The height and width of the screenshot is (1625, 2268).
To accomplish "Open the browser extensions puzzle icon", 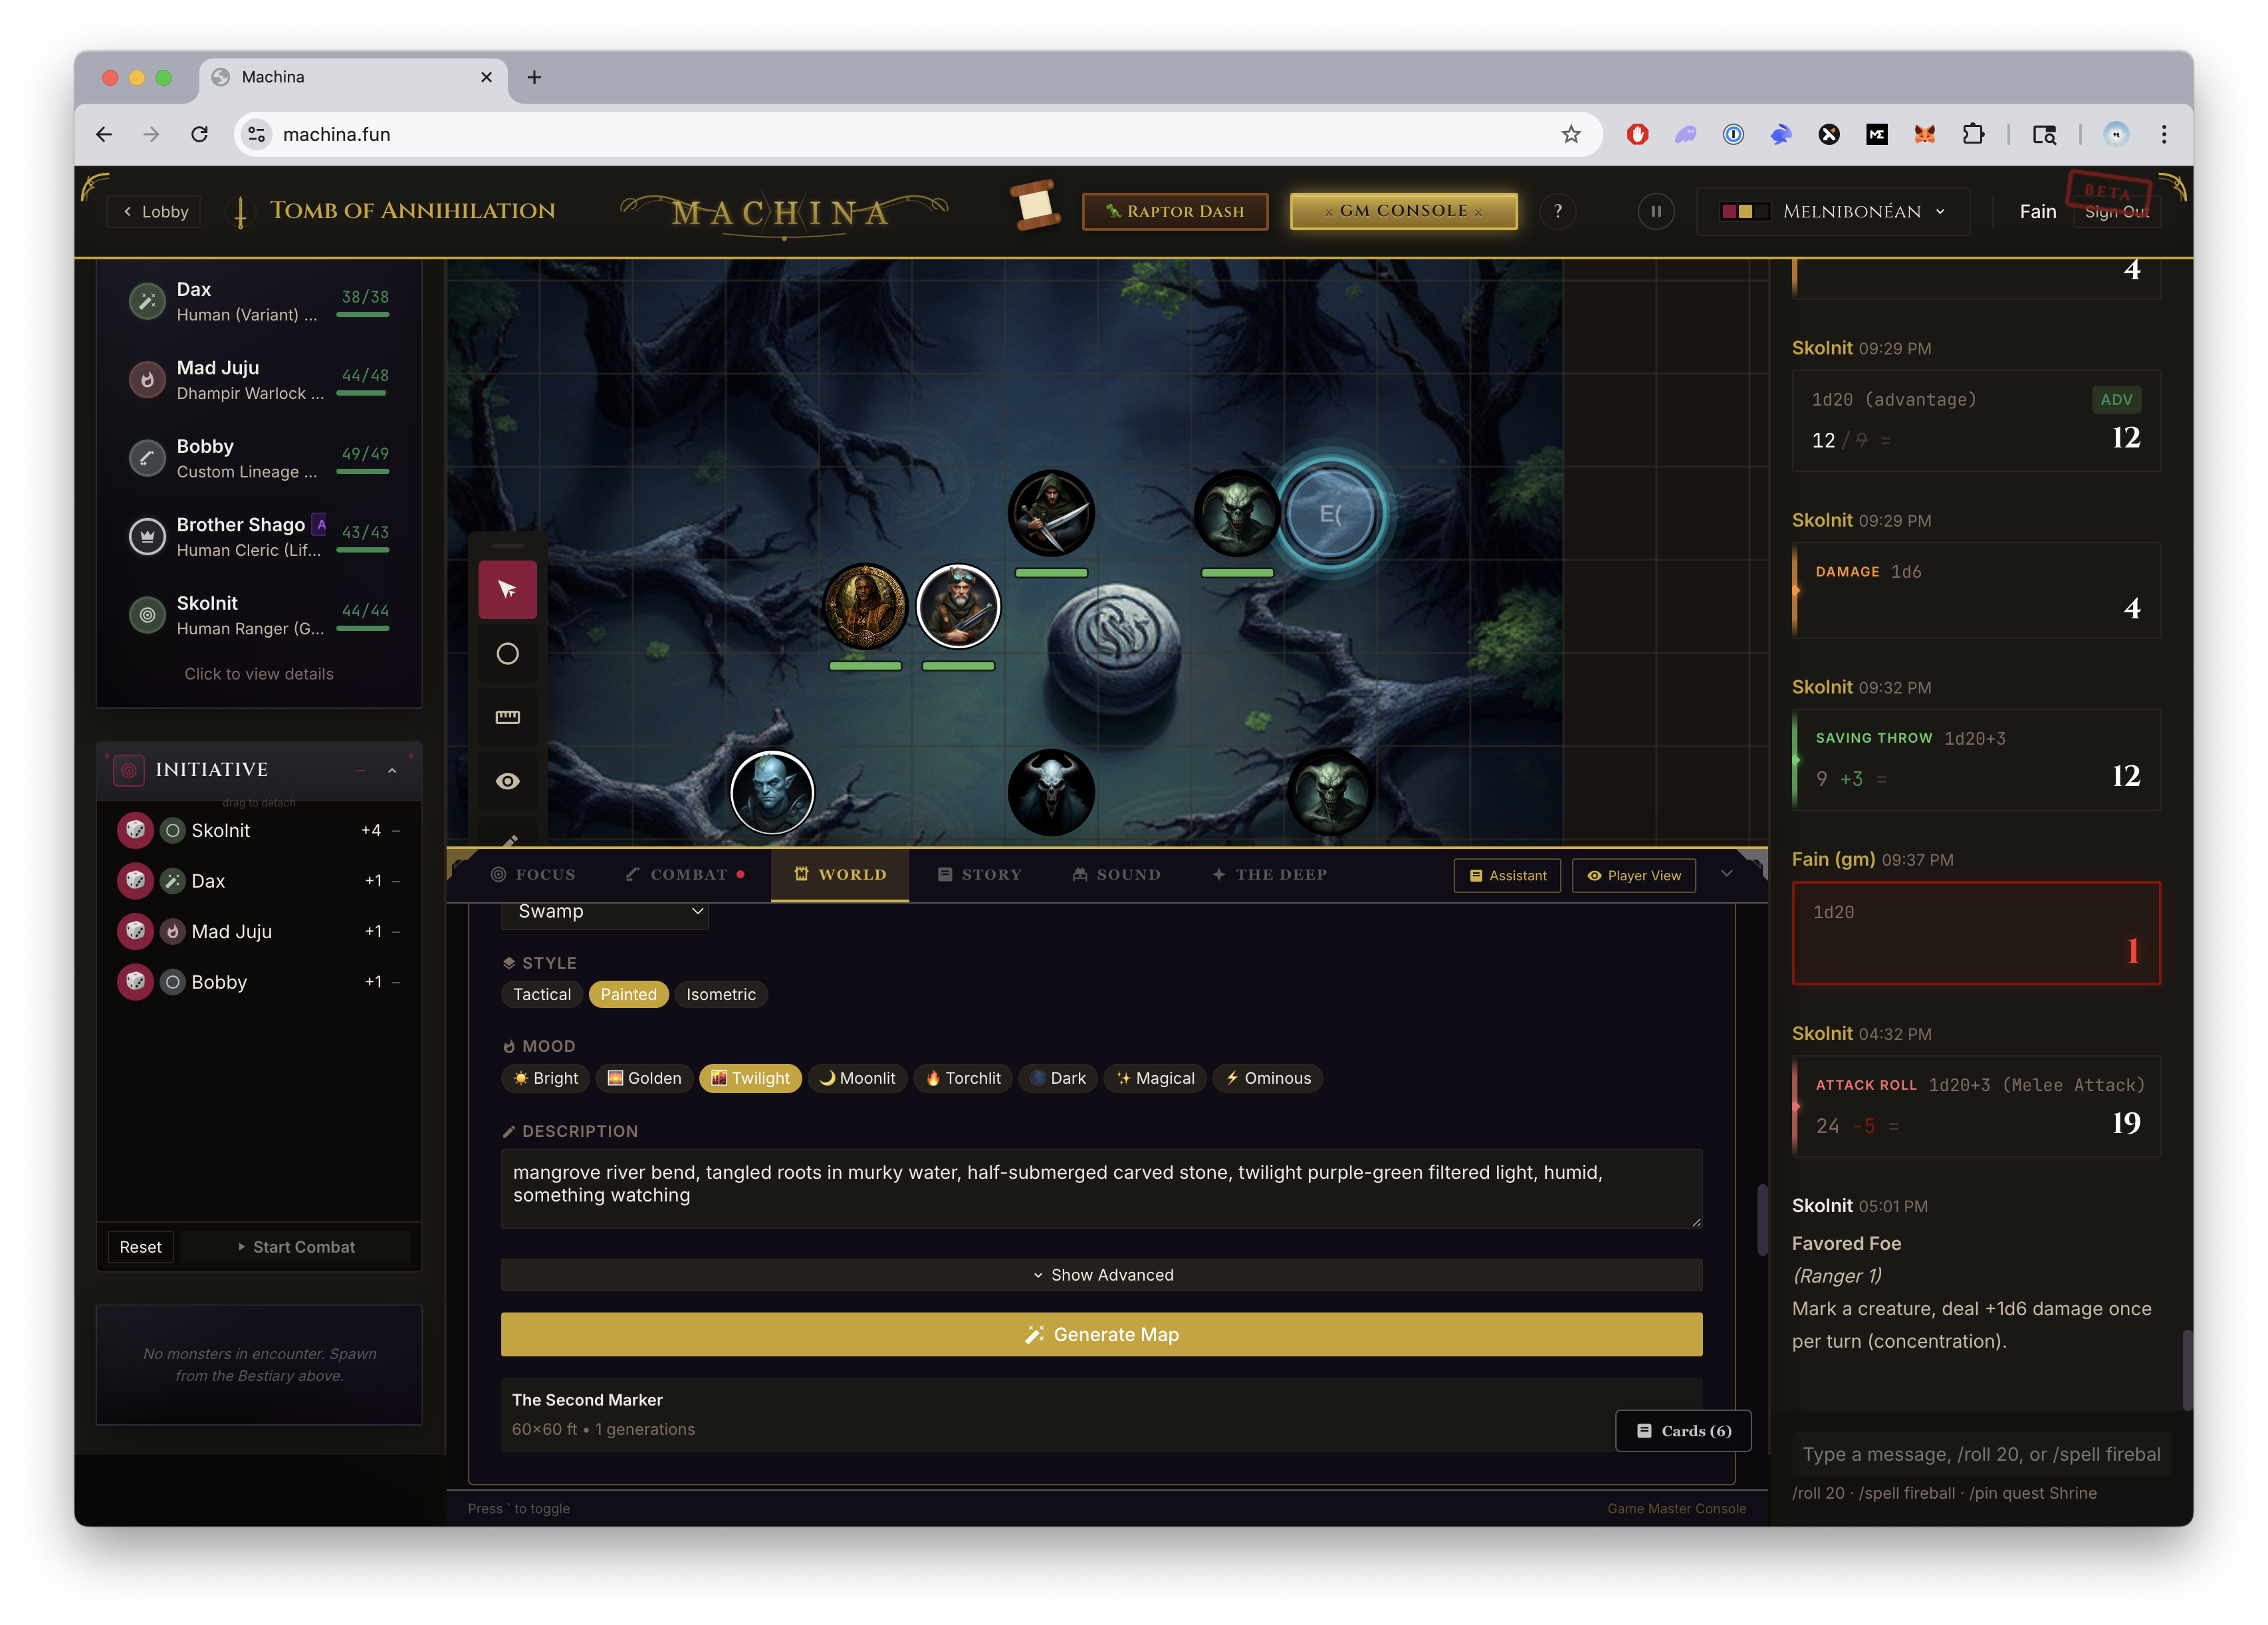I will pyautogui.click(x=1972, y=134).
